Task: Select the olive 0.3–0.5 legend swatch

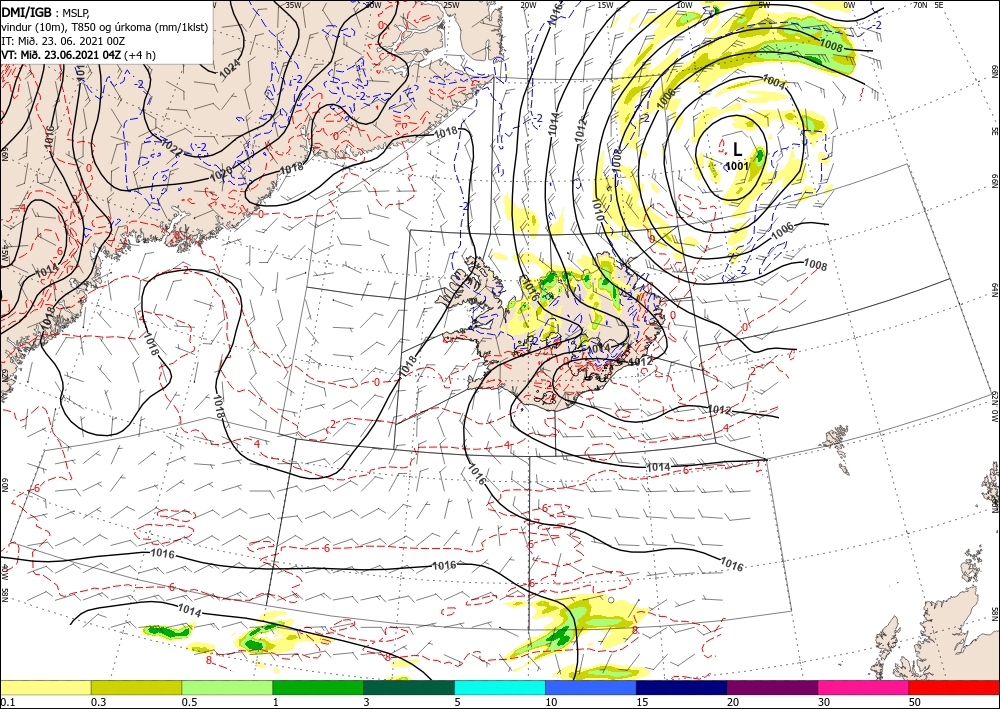Action: 136,687
